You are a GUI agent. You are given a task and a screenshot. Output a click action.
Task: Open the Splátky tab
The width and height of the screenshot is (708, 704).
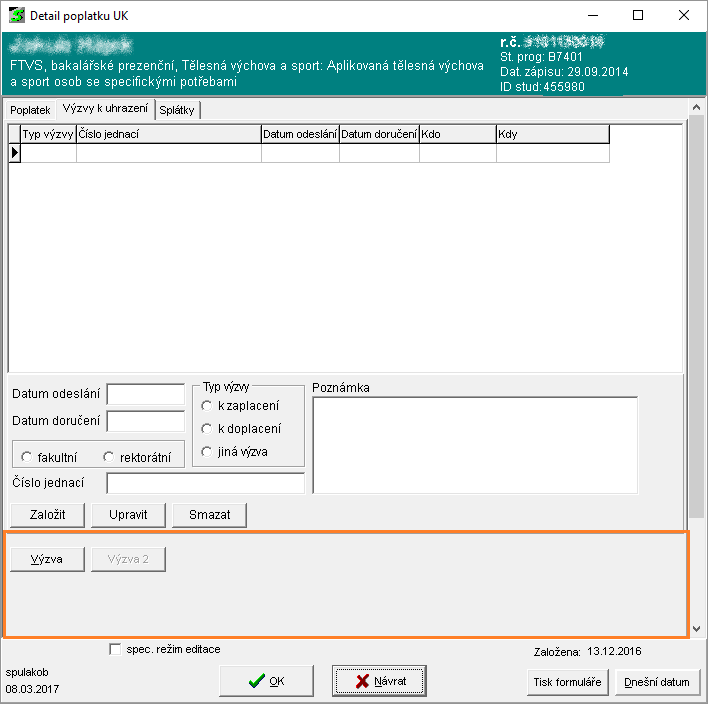point(177,110)
